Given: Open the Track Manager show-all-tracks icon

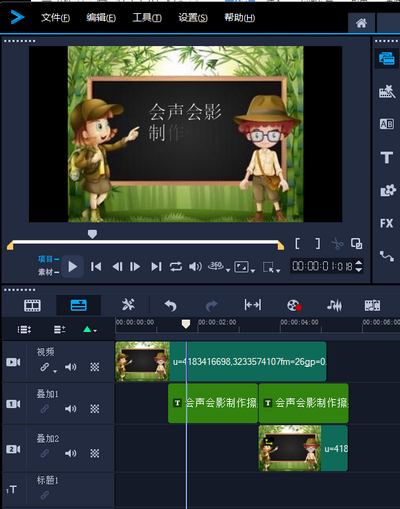Looking at the screenshot, I should point(24,330).
